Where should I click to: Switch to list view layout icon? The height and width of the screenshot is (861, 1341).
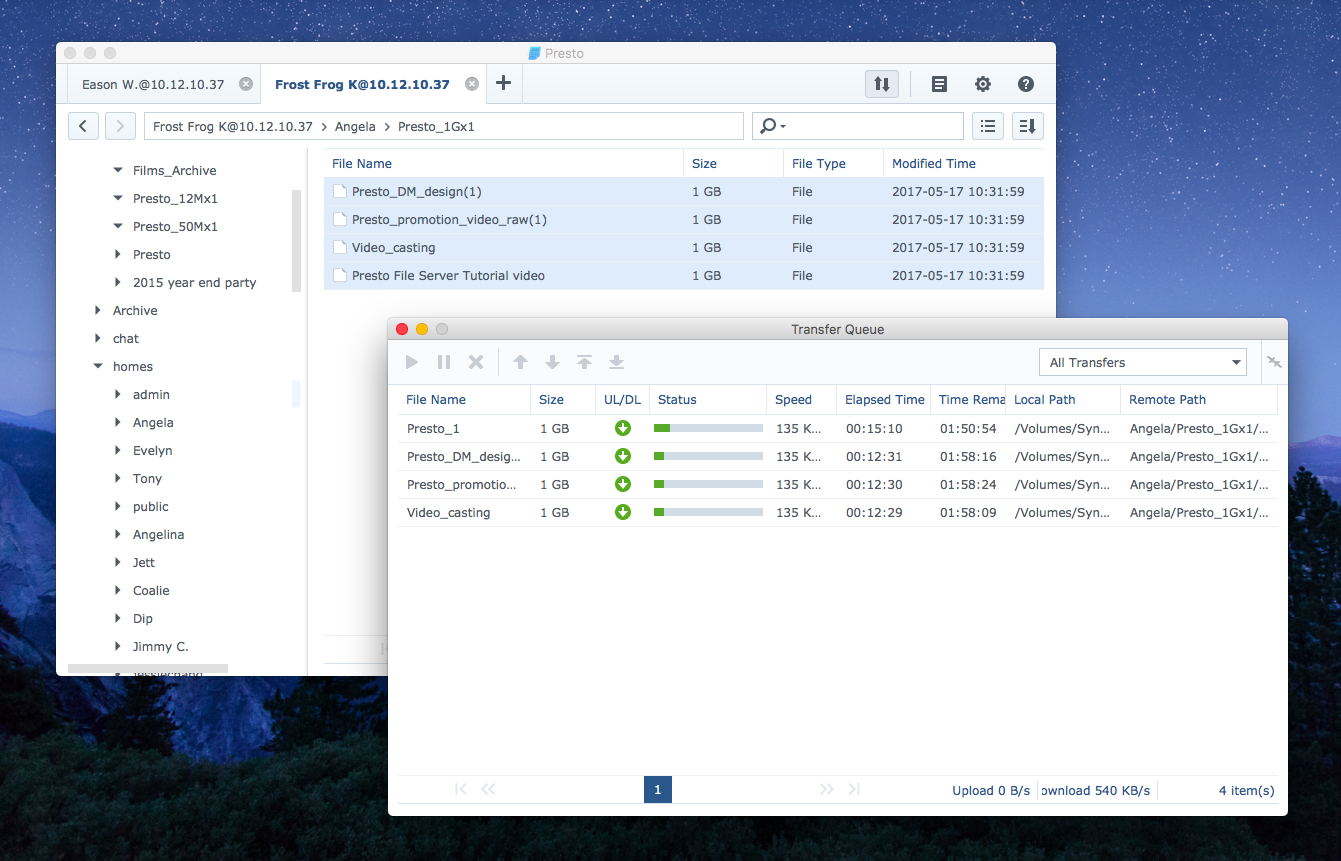(988, 126)
